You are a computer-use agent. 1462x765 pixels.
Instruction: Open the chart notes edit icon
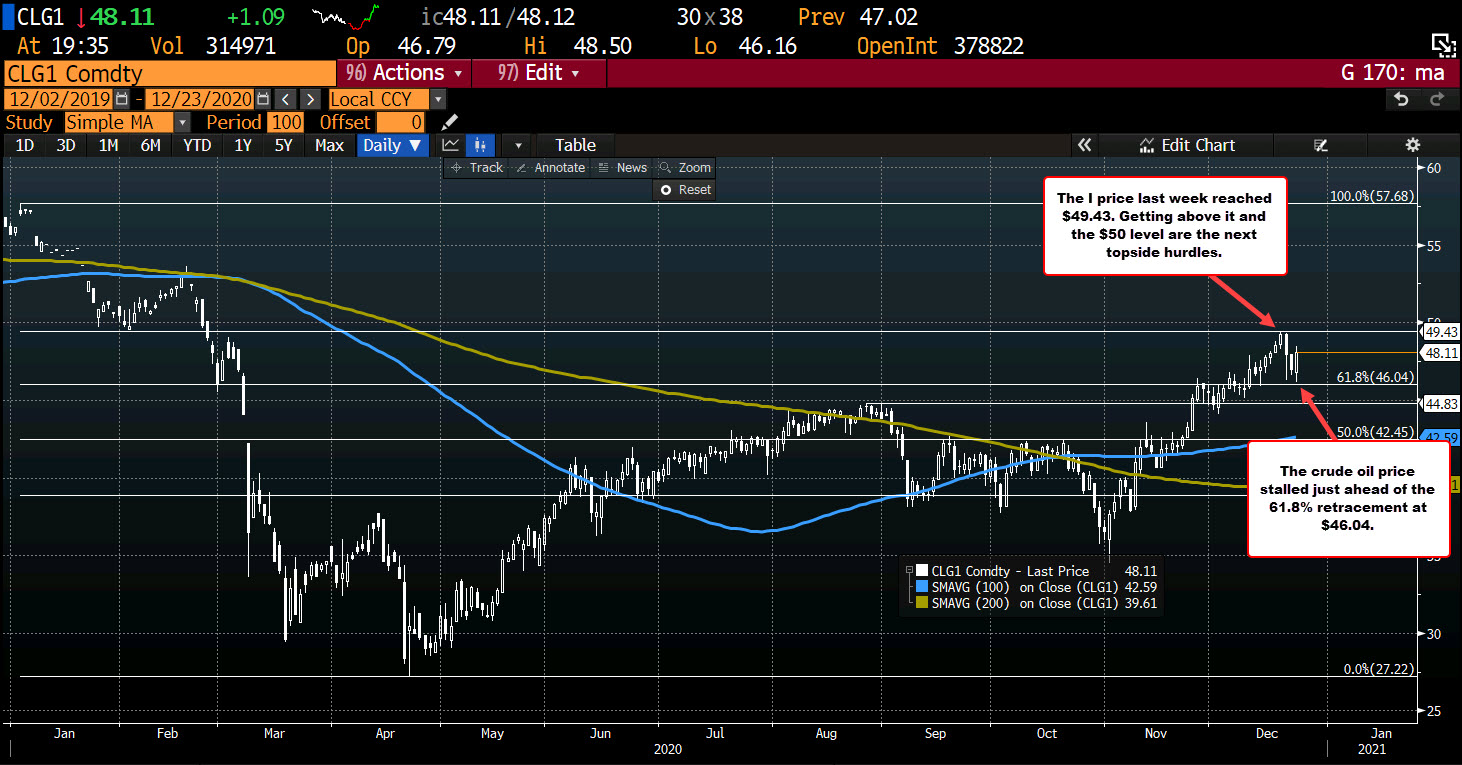click(x=1320, y=145)
